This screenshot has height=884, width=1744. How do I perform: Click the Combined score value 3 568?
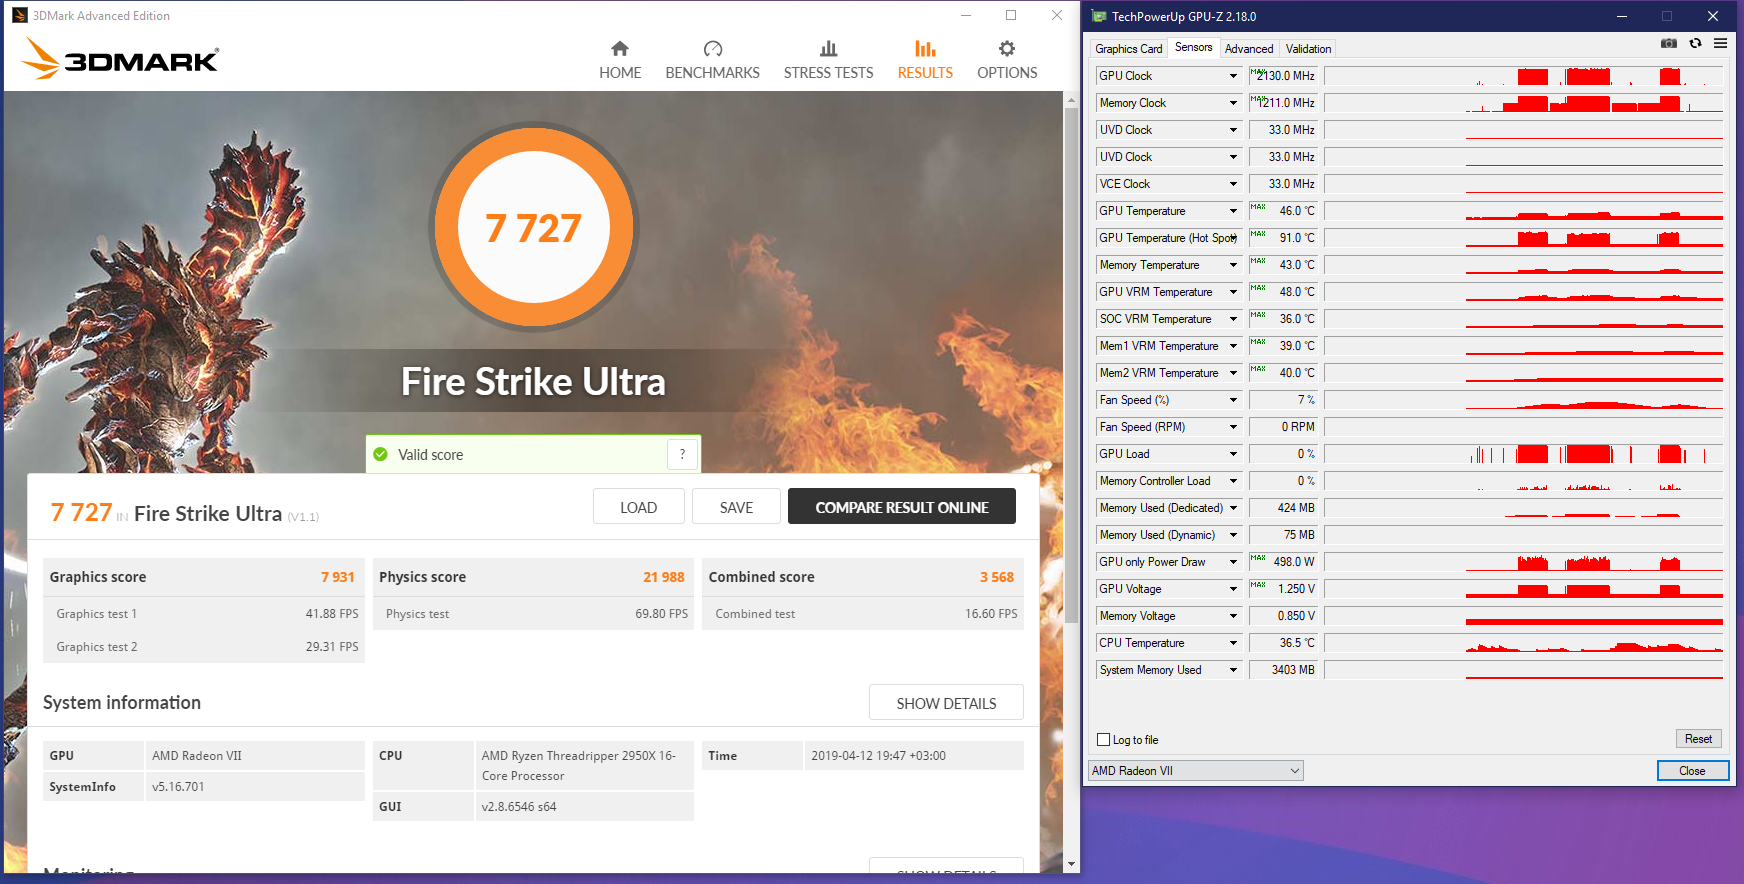pyautogui.click(x=997, y=577)
